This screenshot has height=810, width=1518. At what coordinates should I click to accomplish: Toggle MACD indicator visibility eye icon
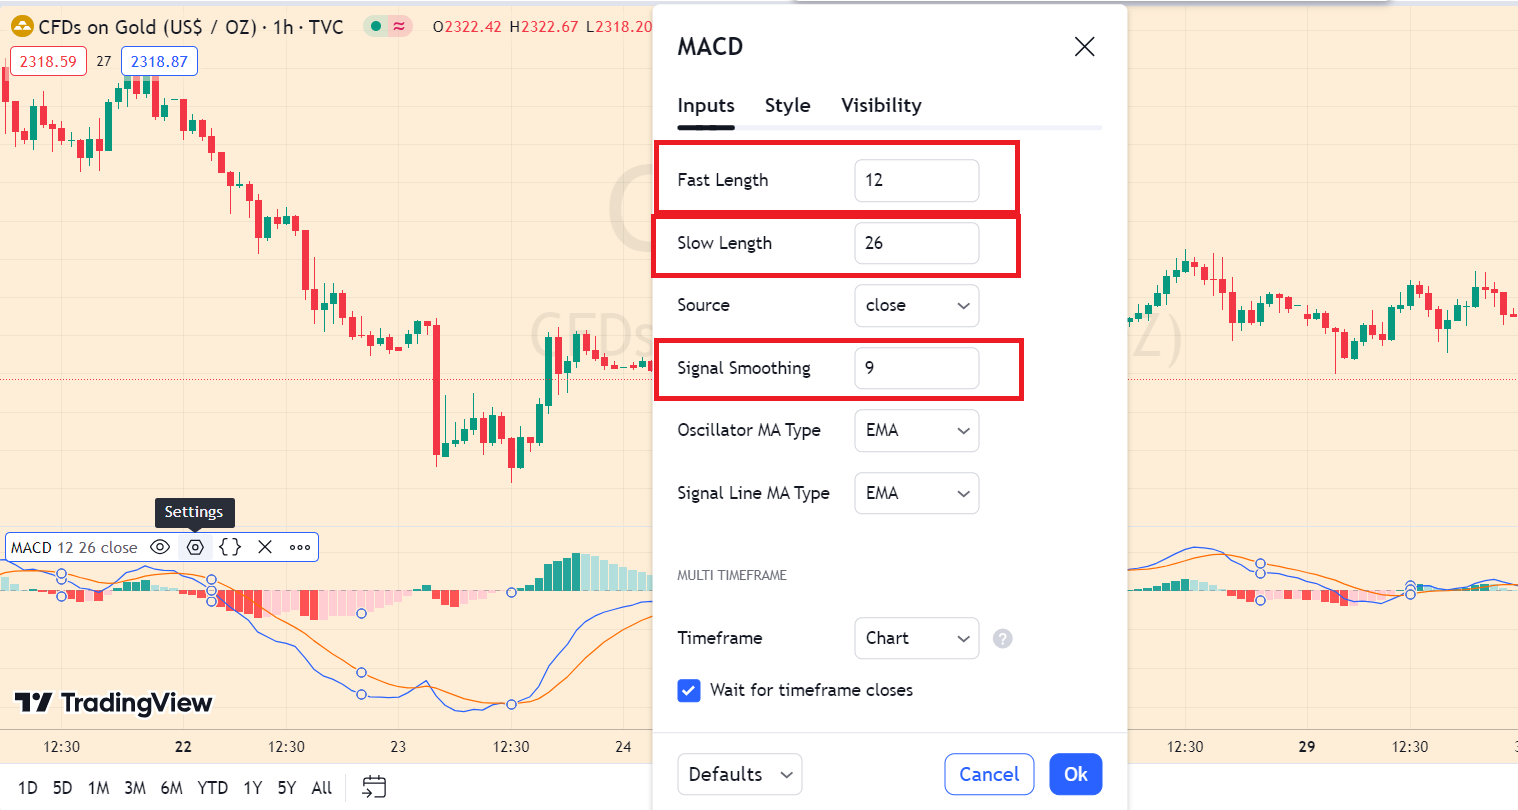[x=160, y=547]
